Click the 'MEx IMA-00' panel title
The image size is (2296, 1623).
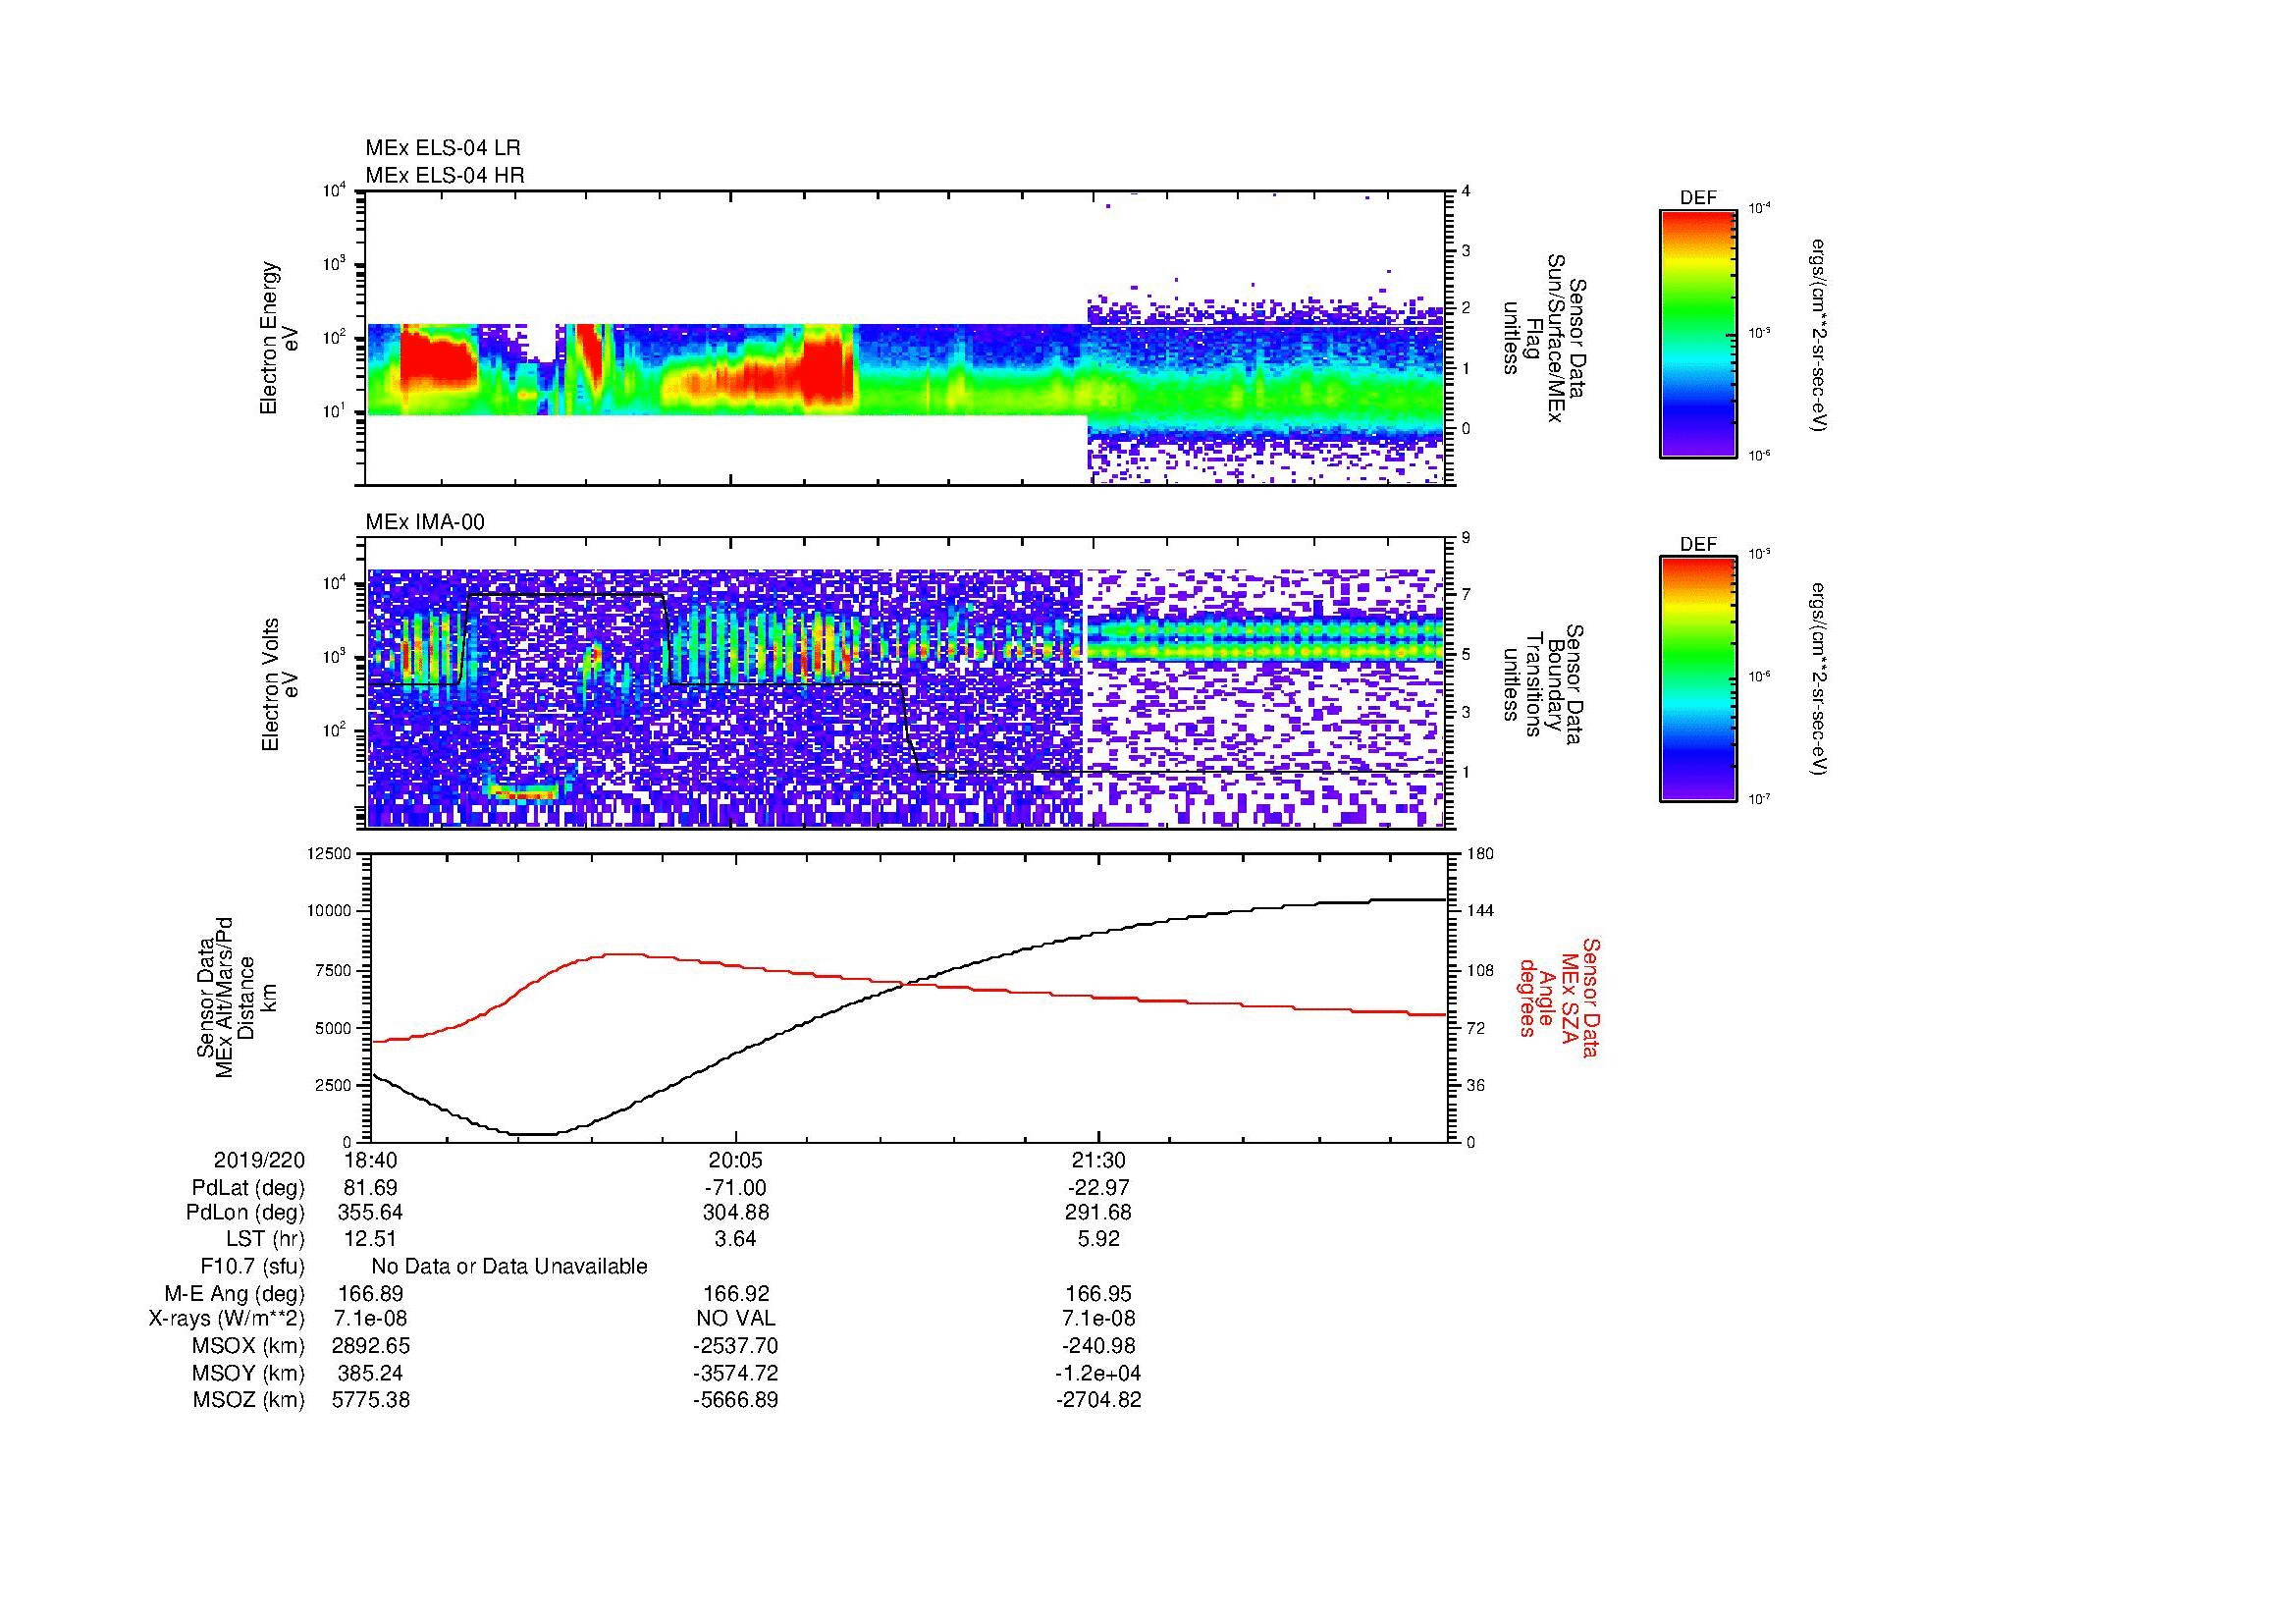(424, 522)
